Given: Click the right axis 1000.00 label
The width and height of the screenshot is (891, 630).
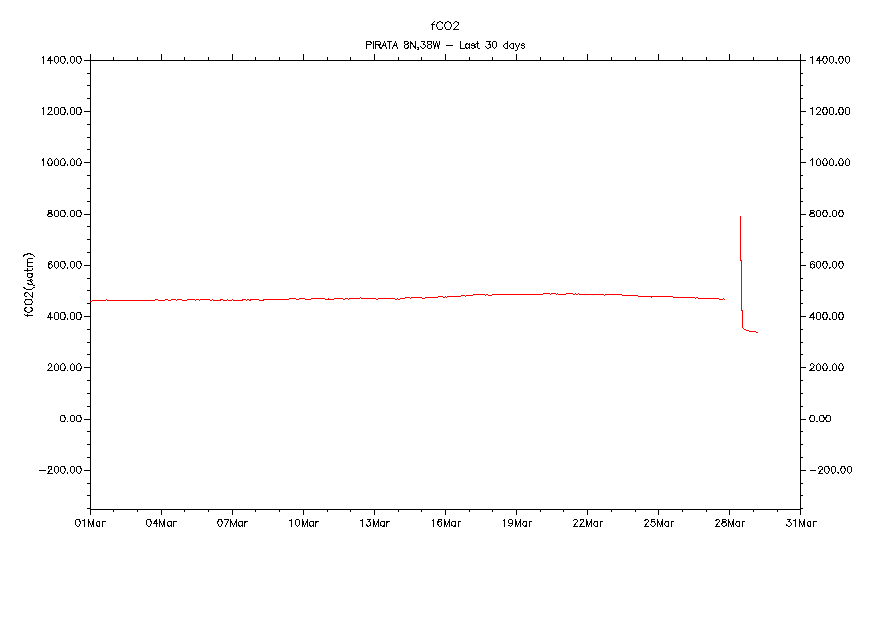Looking at the screenshot, I should [x=832, y=163].
